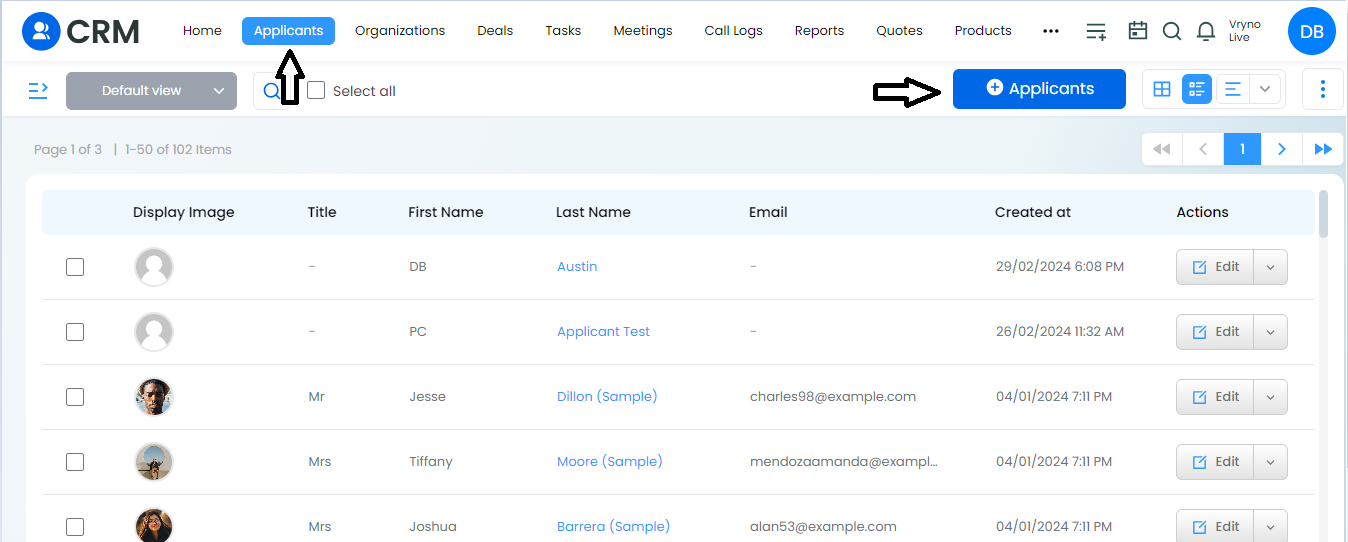The image size is (1348, 542).
Task: Click Austin's blank display avatar
Action: click(x=154, y=267)
